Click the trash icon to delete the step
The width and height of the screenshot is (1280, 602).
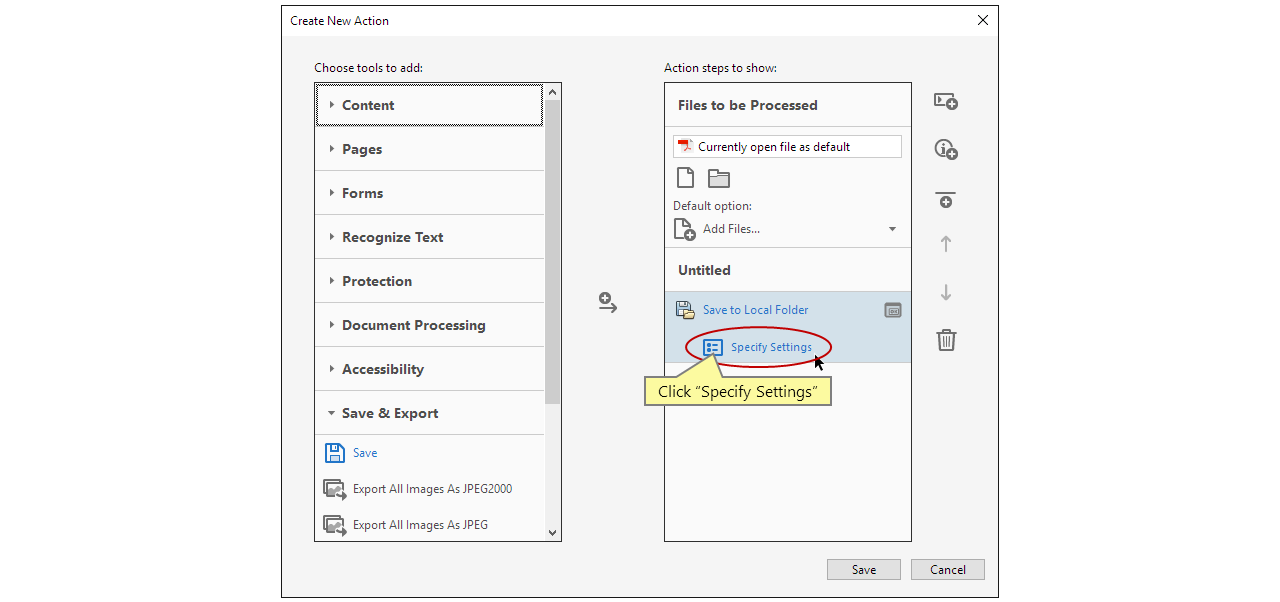point(946,340)
